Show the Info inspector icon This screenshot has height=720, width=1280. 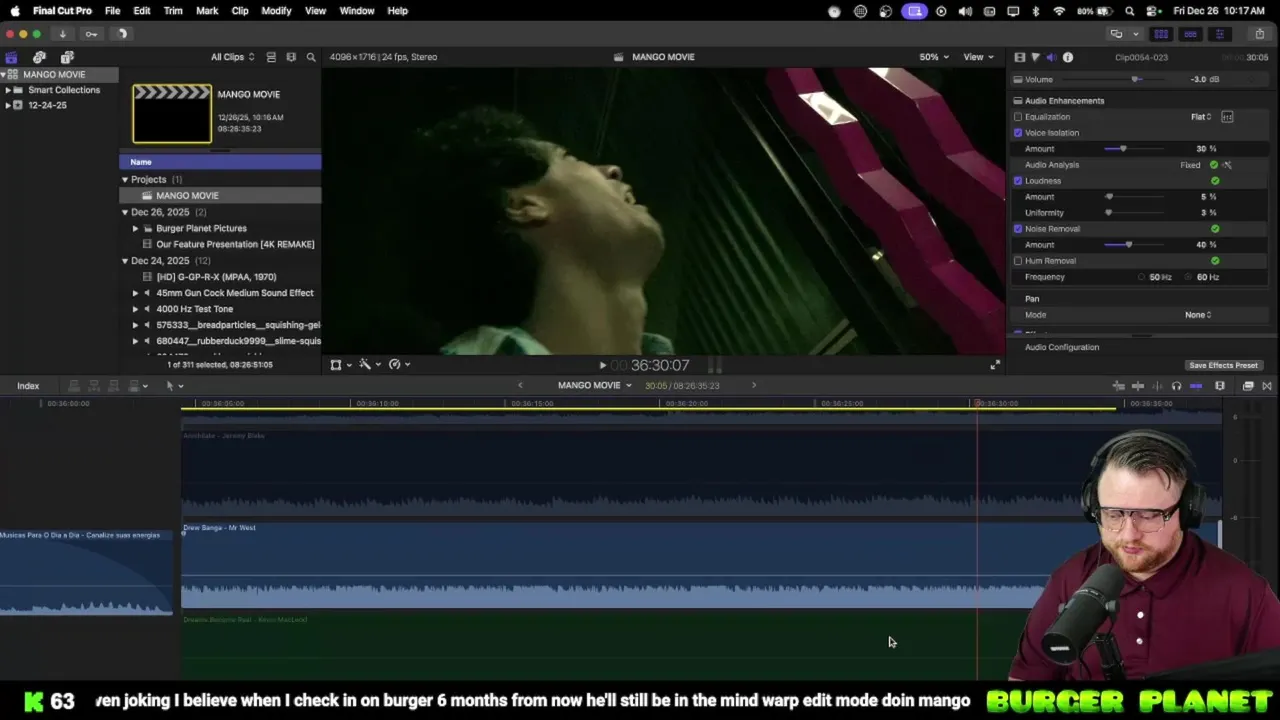pyautogui.click(x=1068, y=57)
